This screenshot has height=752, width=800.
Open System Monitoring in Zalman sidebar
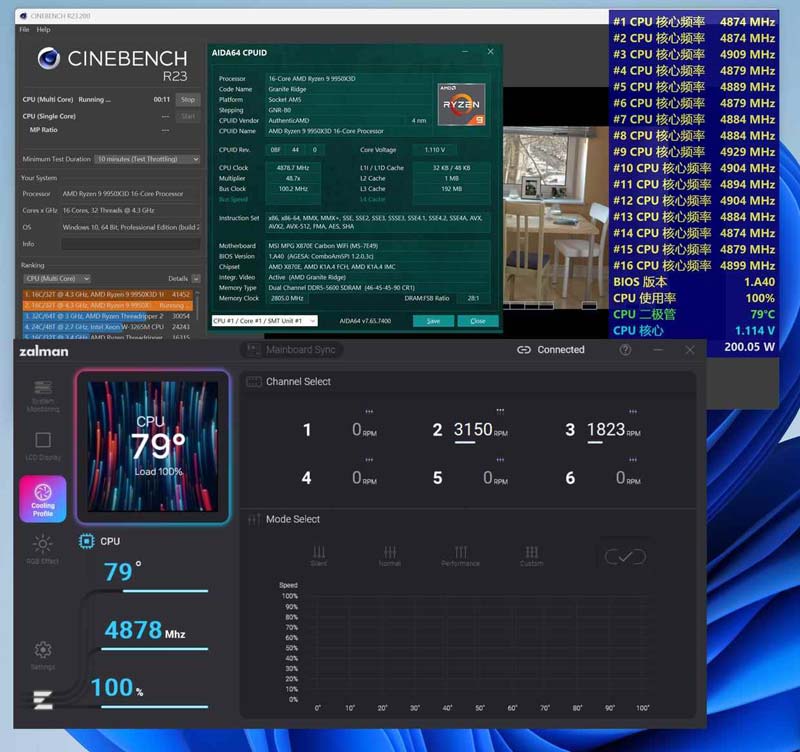(x=43, y=395)
